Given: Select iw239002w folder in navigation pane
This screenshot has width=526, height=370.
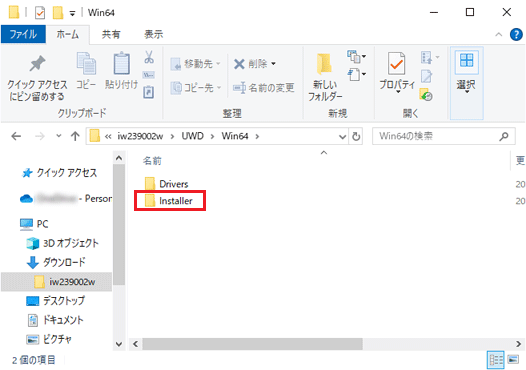Looking at the screenshot, I should pyautogui.click(x=56, y=282).
